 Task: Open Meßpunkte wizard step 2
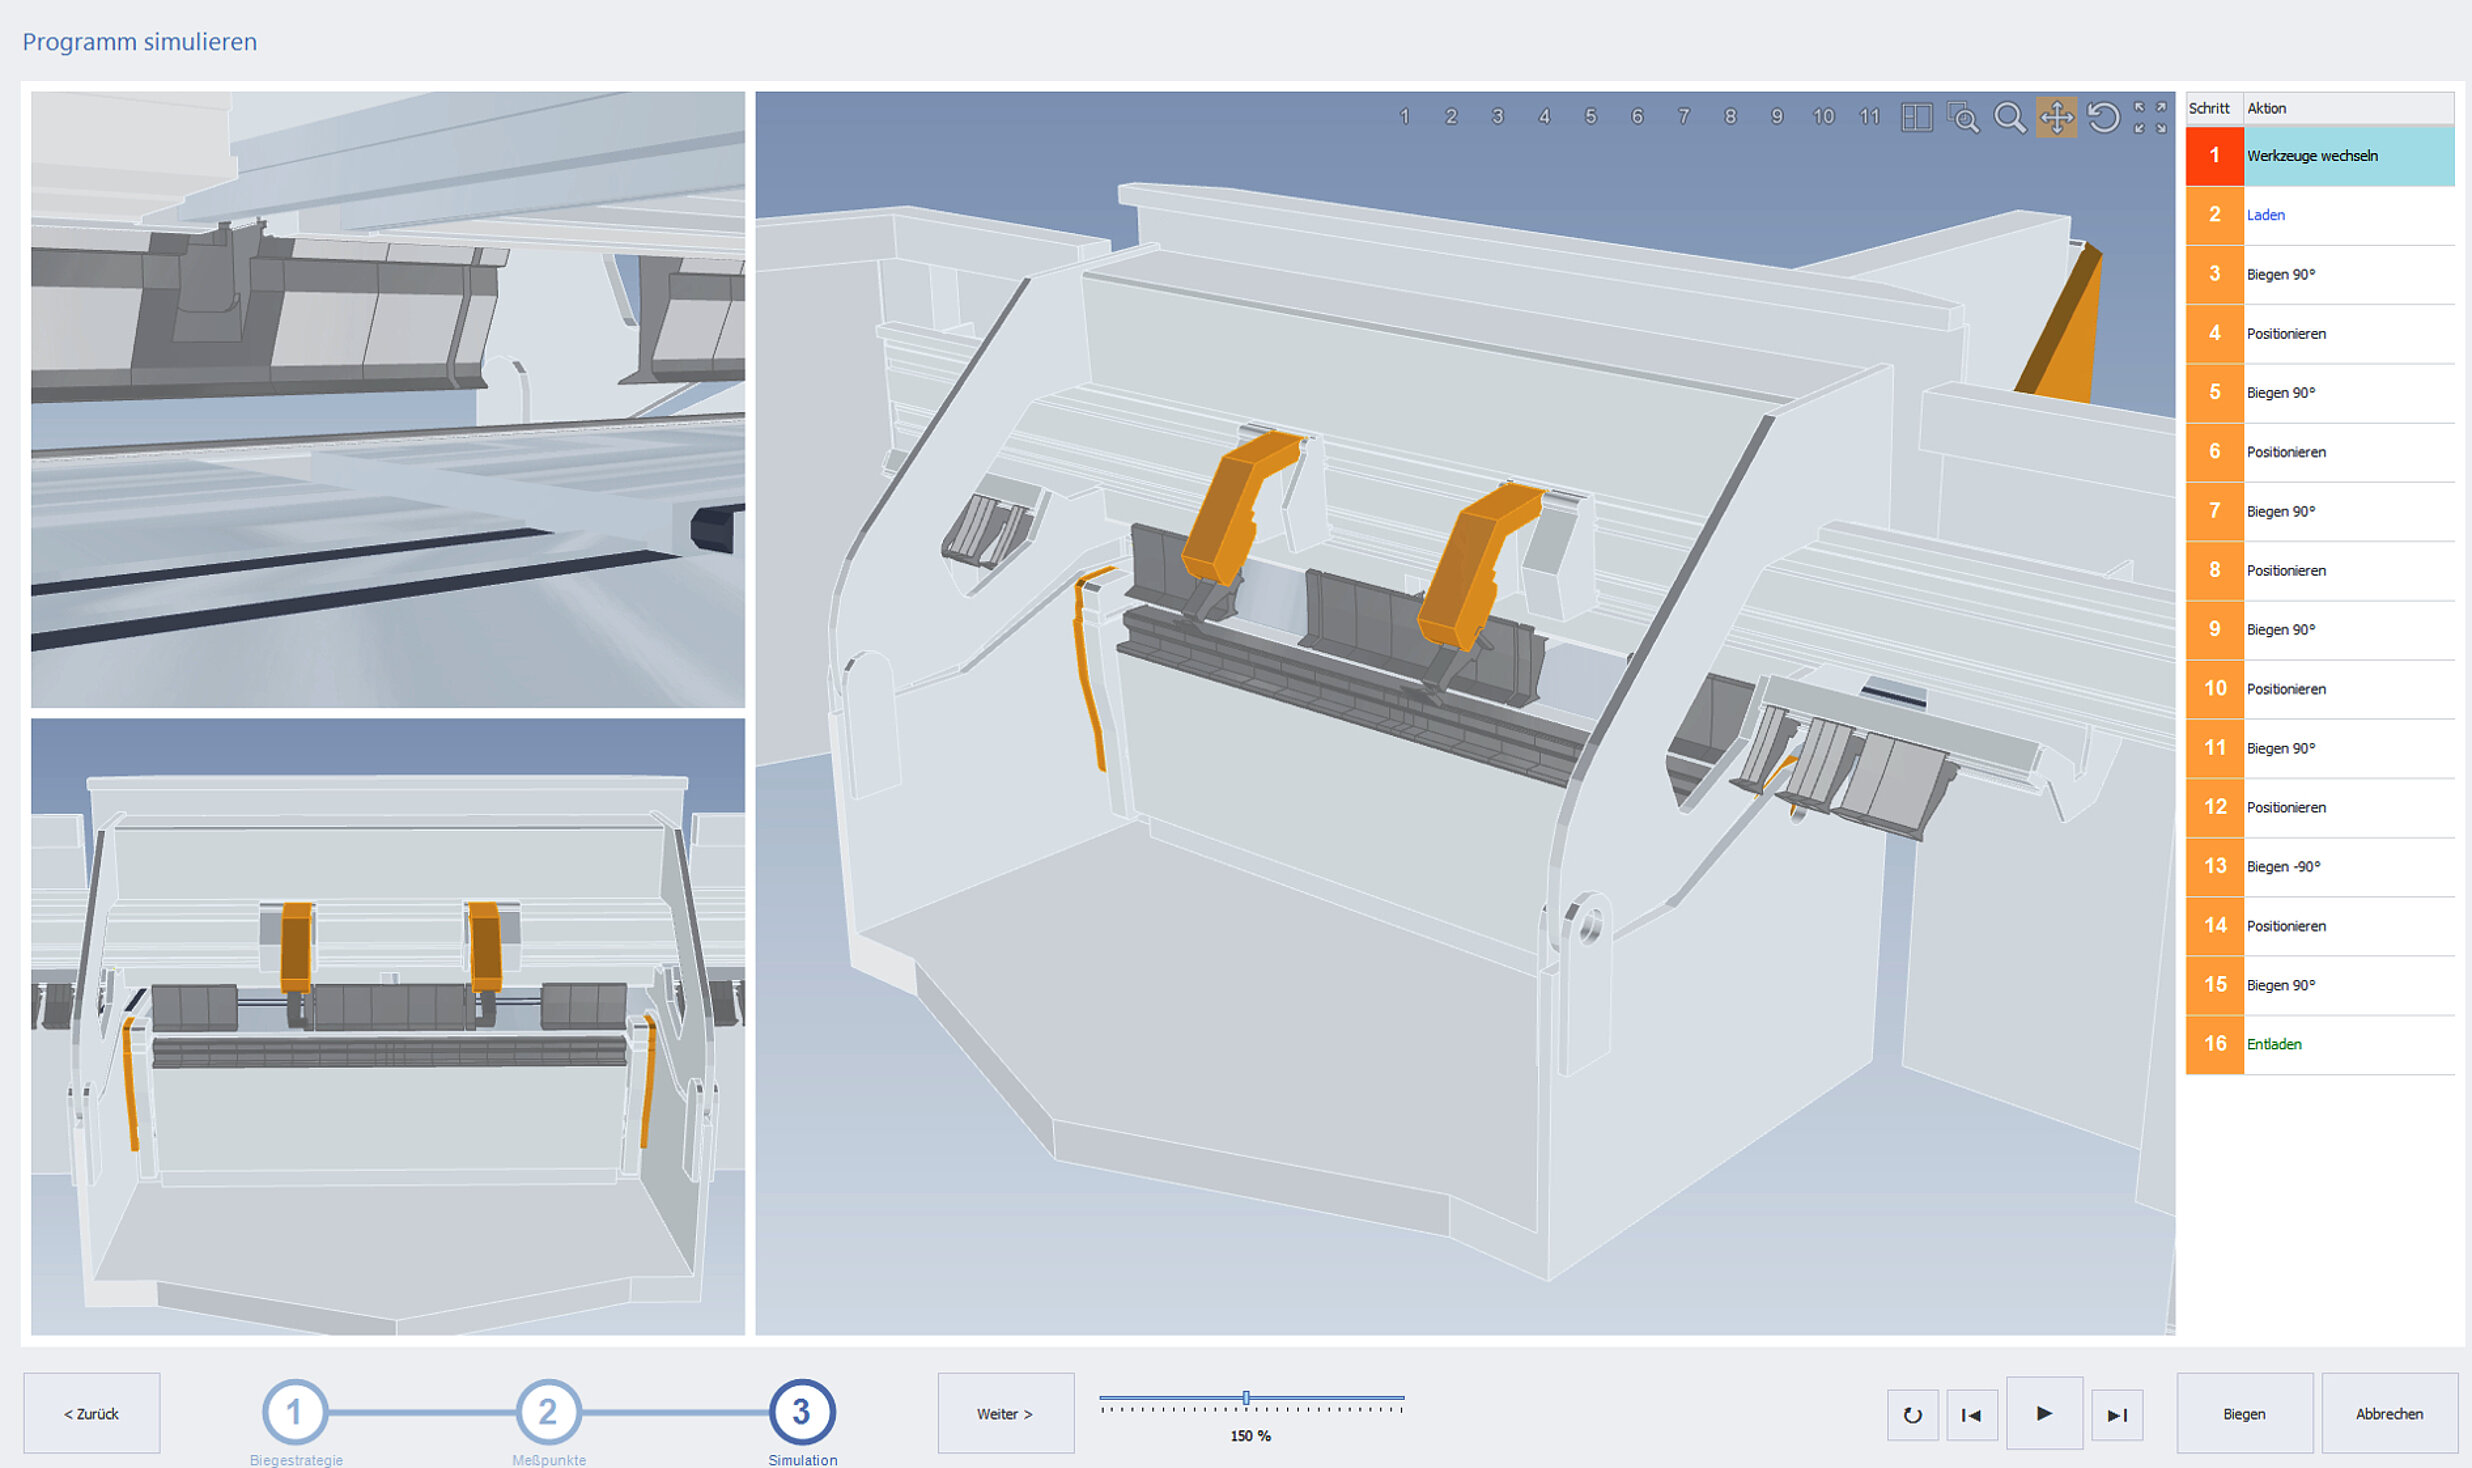coord(548,1411)
